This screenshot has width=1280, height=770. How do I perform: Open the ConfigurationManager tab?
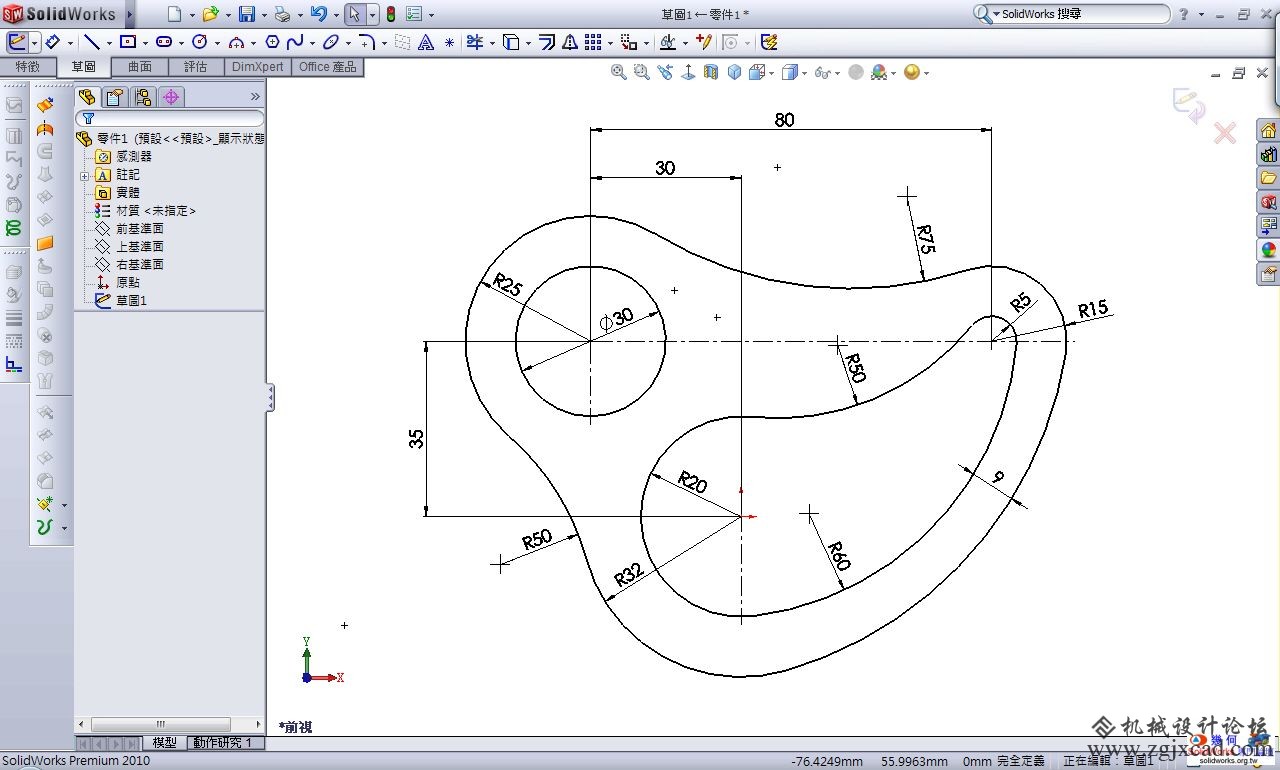[143, 97]
